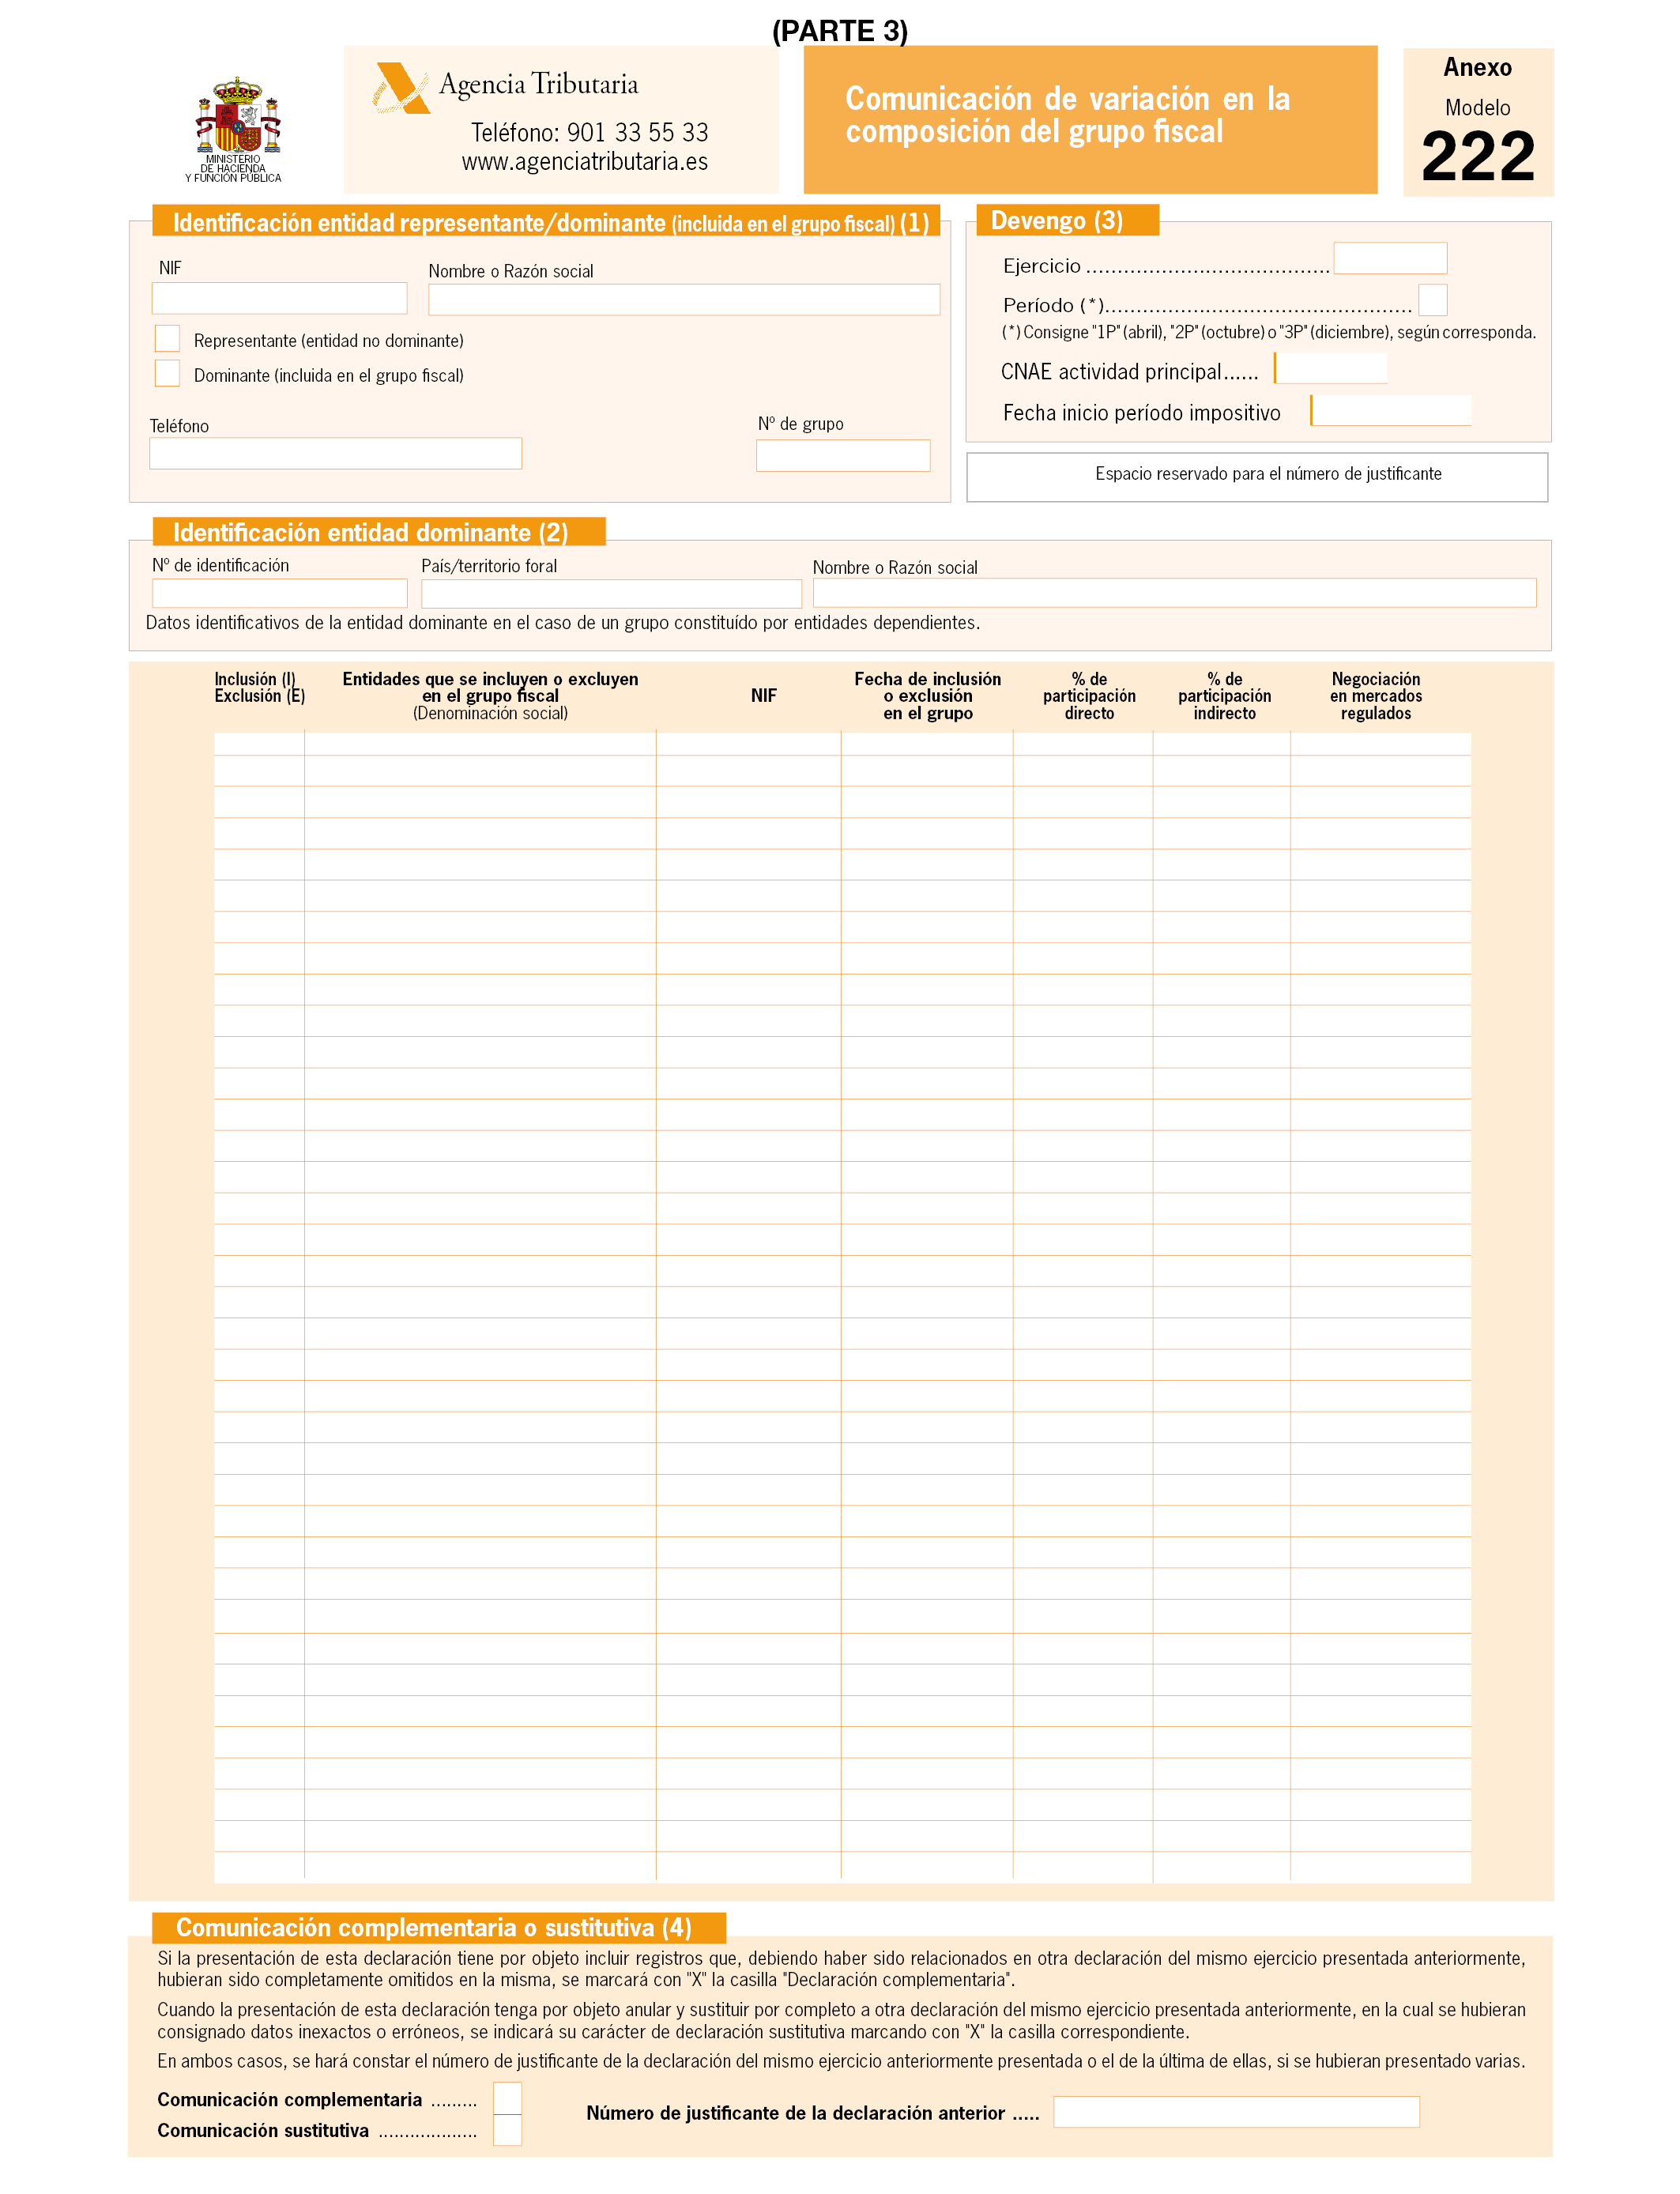Click the Ejercicio field in the Devengo section
This screenshot has height=2194, width=1680.
pos(1390,258)
